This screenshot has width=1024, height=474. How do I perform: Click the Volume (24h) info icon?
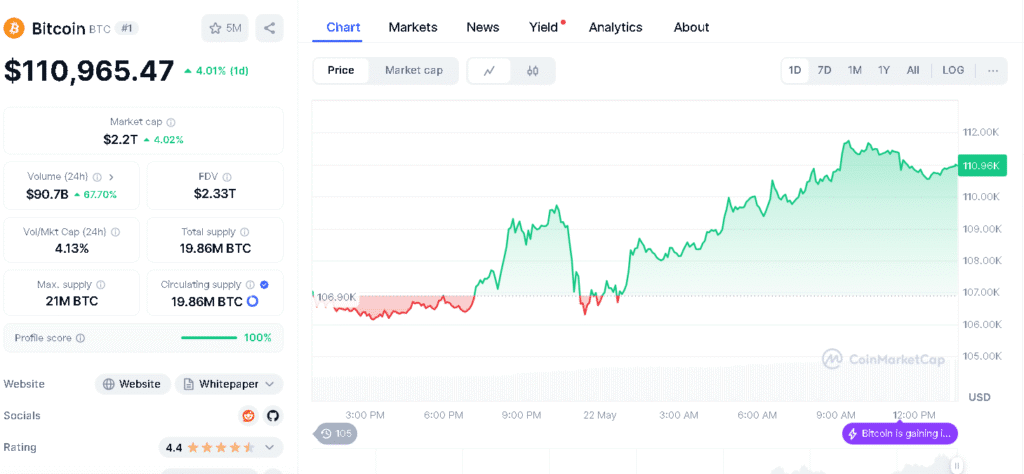pyautogui.click(x=97, y=177)
